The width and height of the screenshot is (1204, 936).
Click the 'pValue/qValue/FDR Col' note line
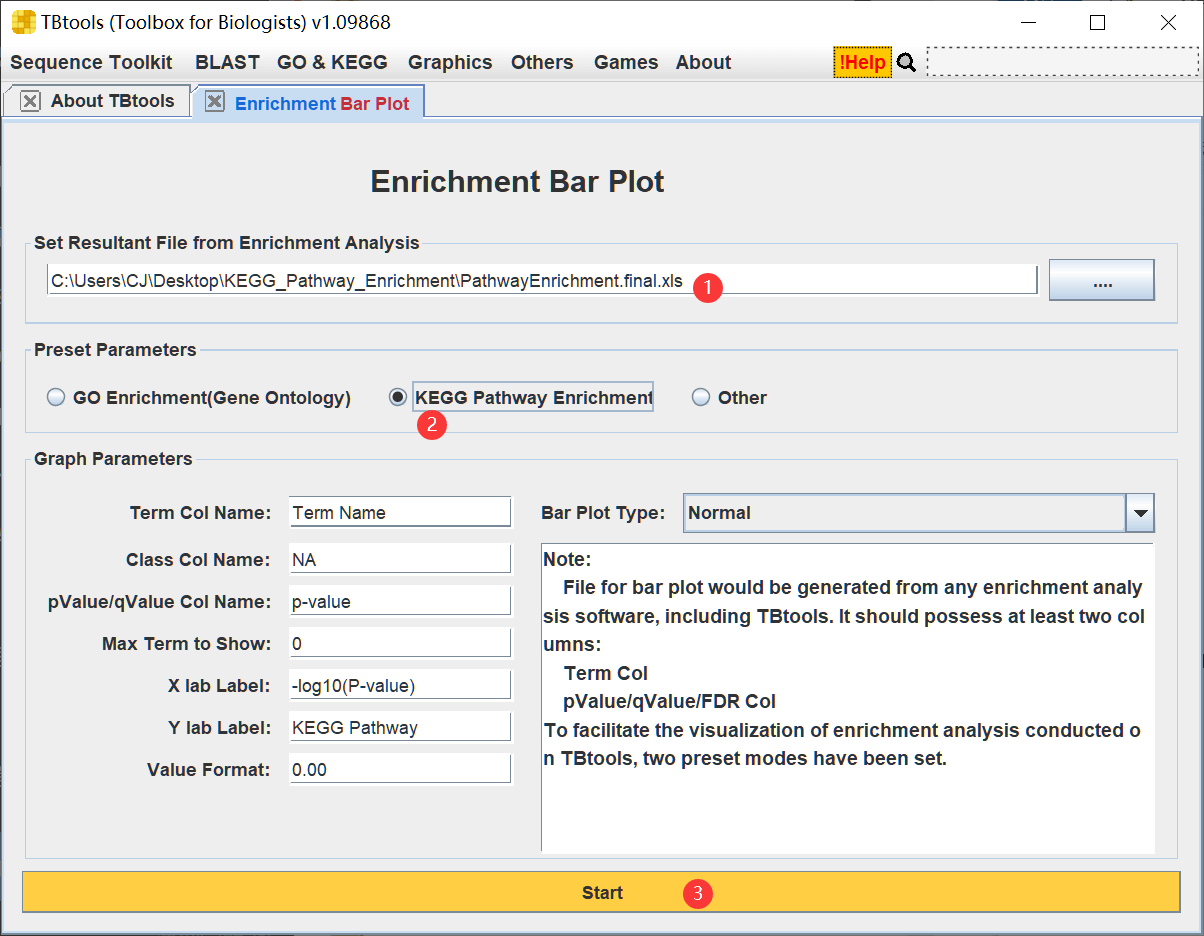coord(670,701)
